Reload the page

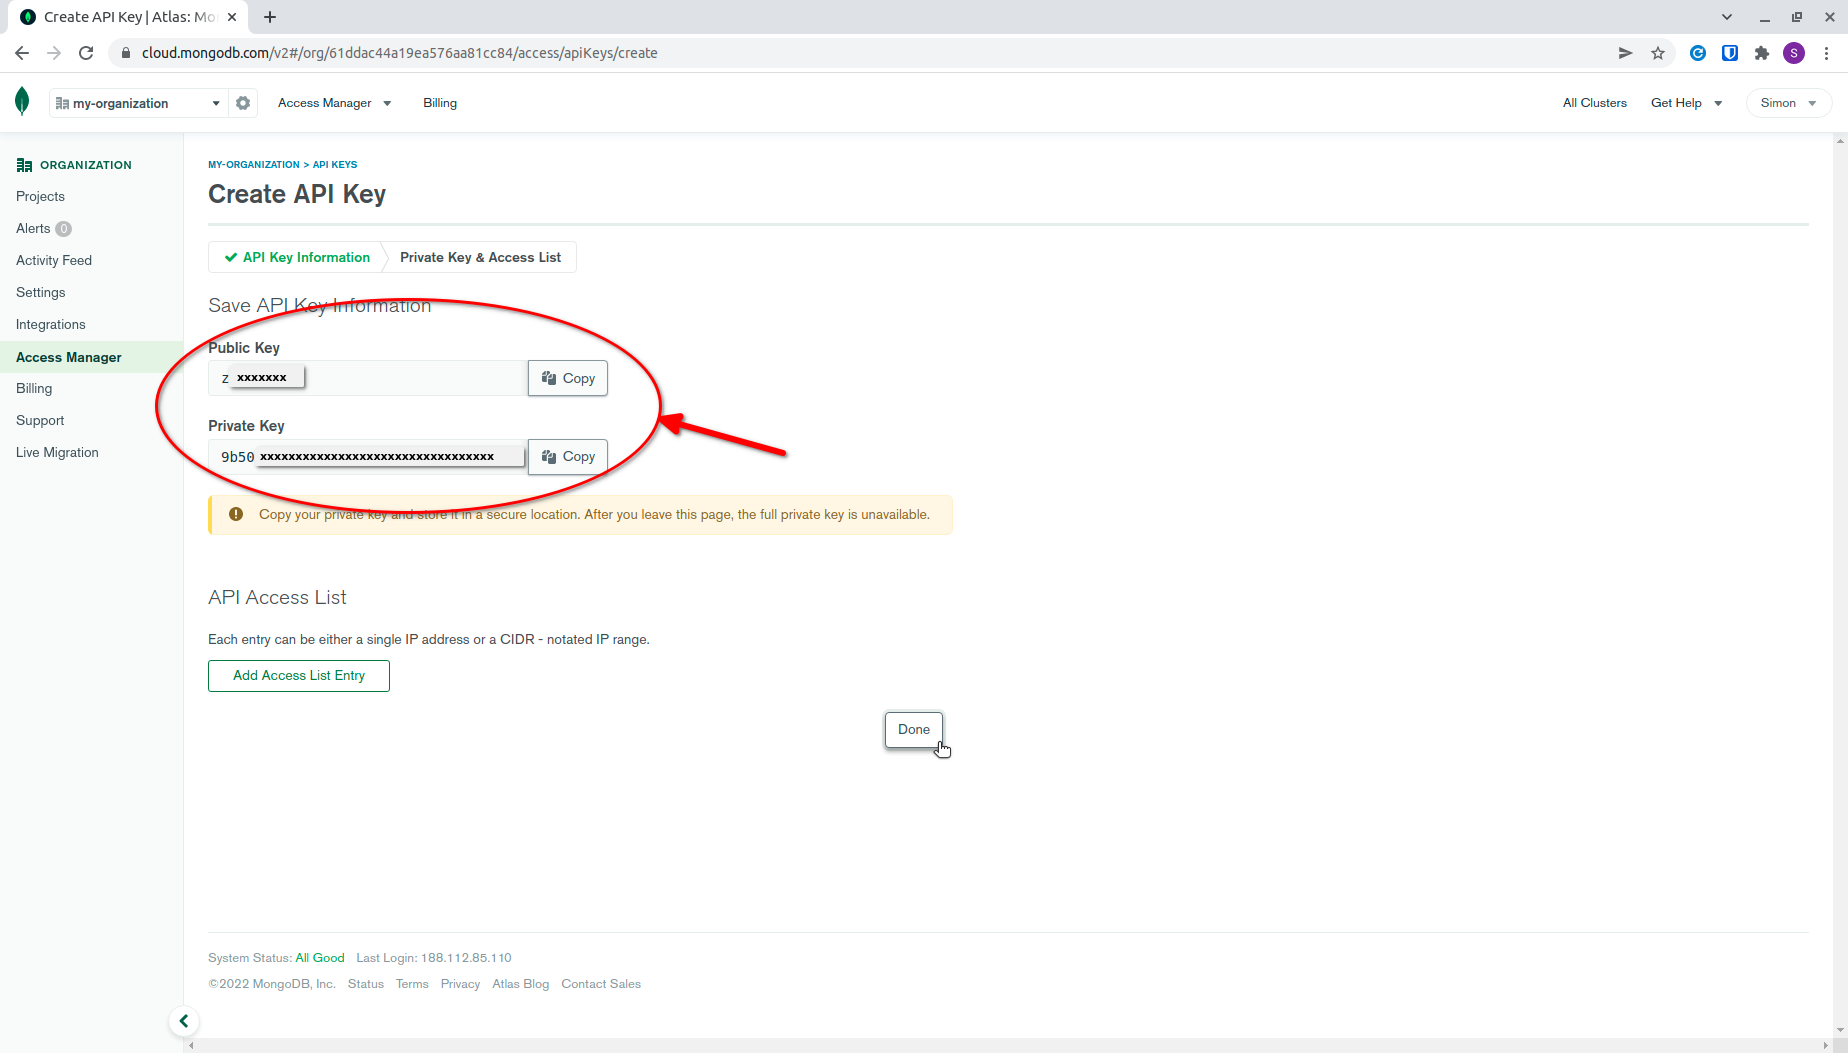(x=86, y=53)
